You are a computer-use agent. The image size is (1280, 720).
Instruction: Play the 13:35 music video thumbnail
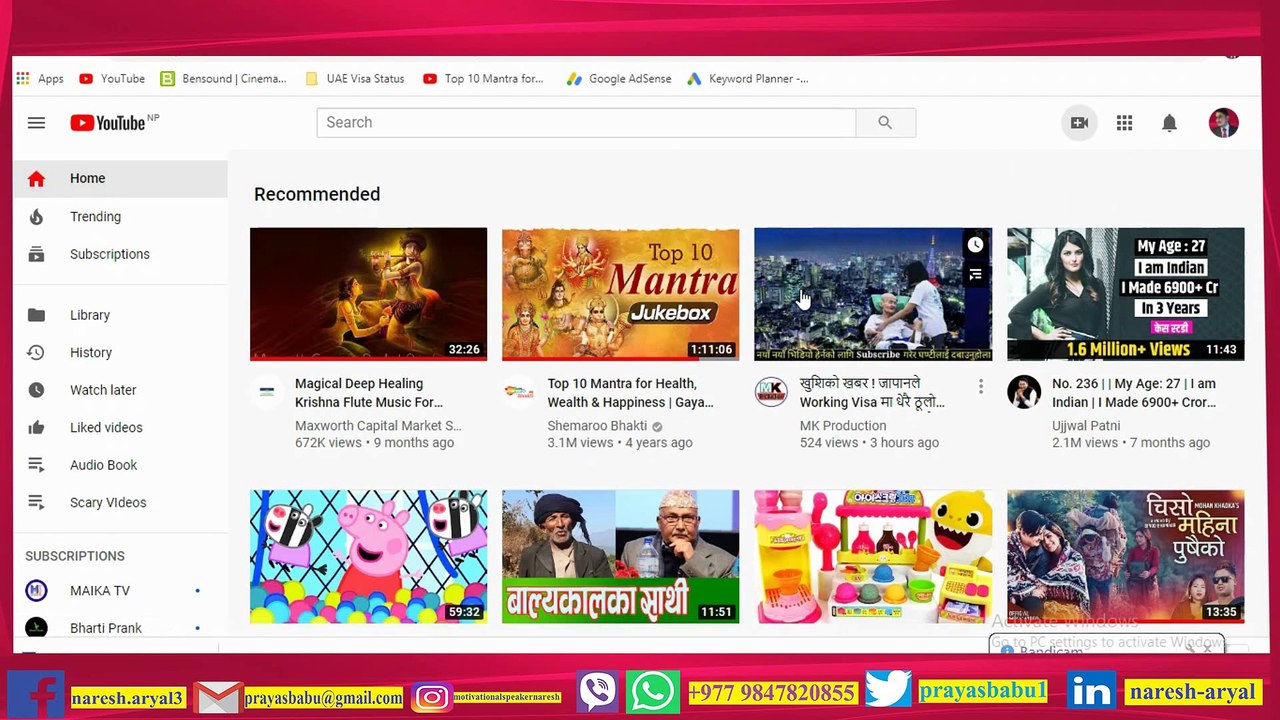[1125, 556]
